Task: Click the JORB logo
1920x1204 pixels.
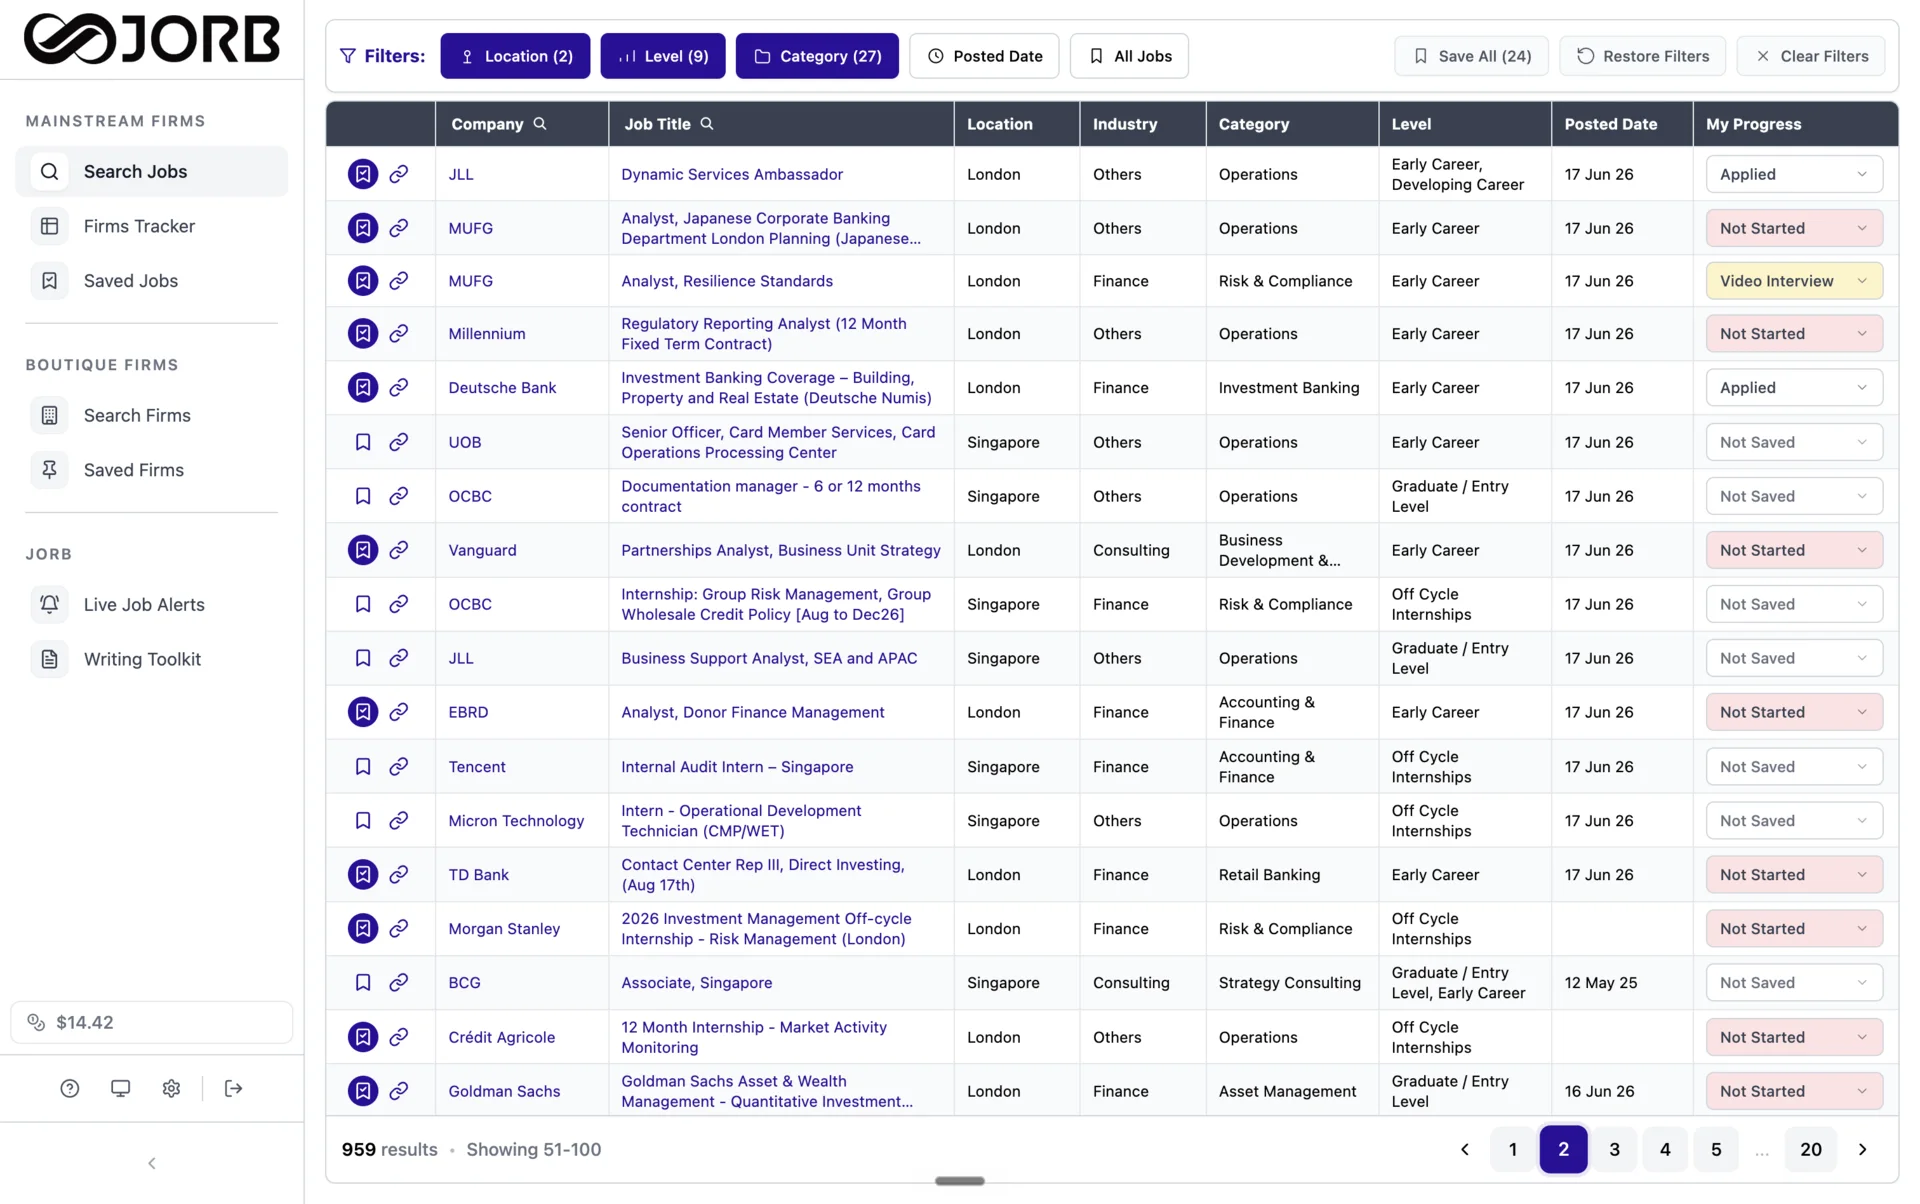Action: (152, 39)
